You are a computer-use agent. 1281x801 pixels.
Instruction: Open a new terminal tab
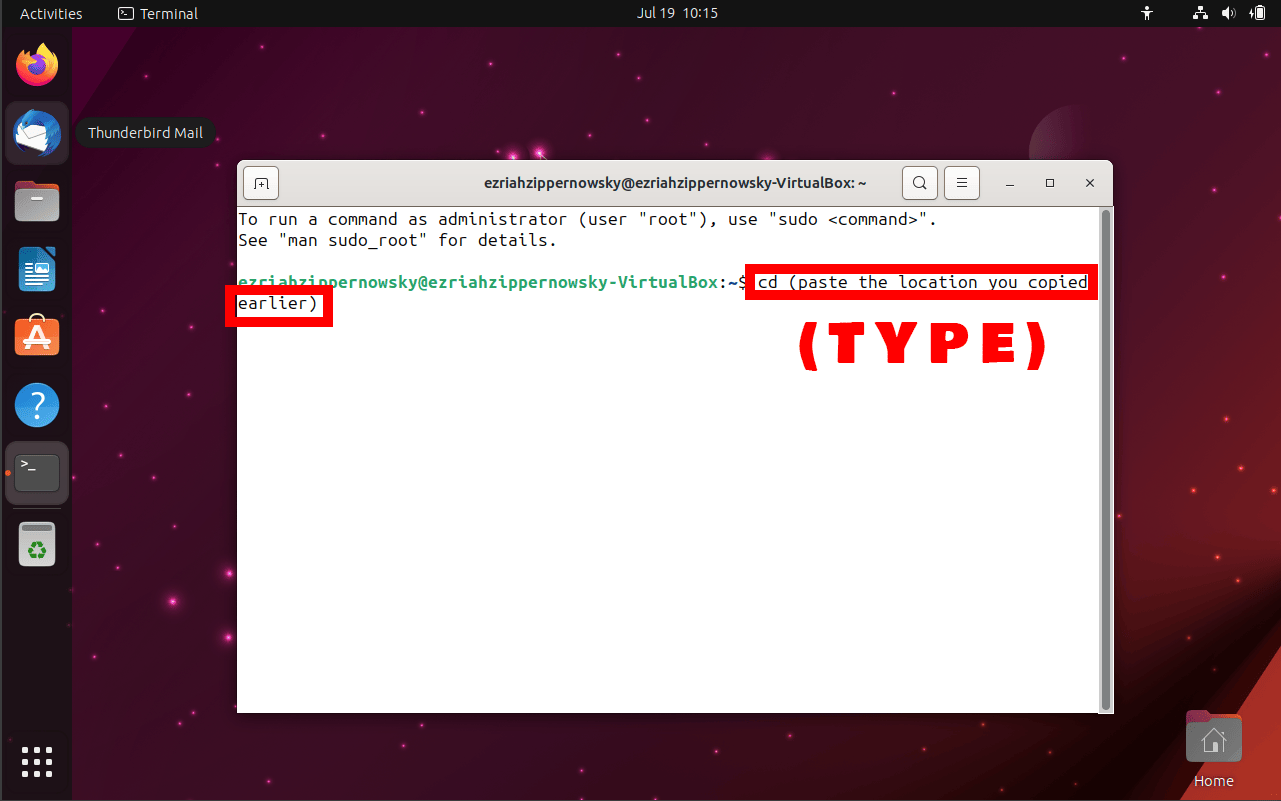[x=260, y=183]
